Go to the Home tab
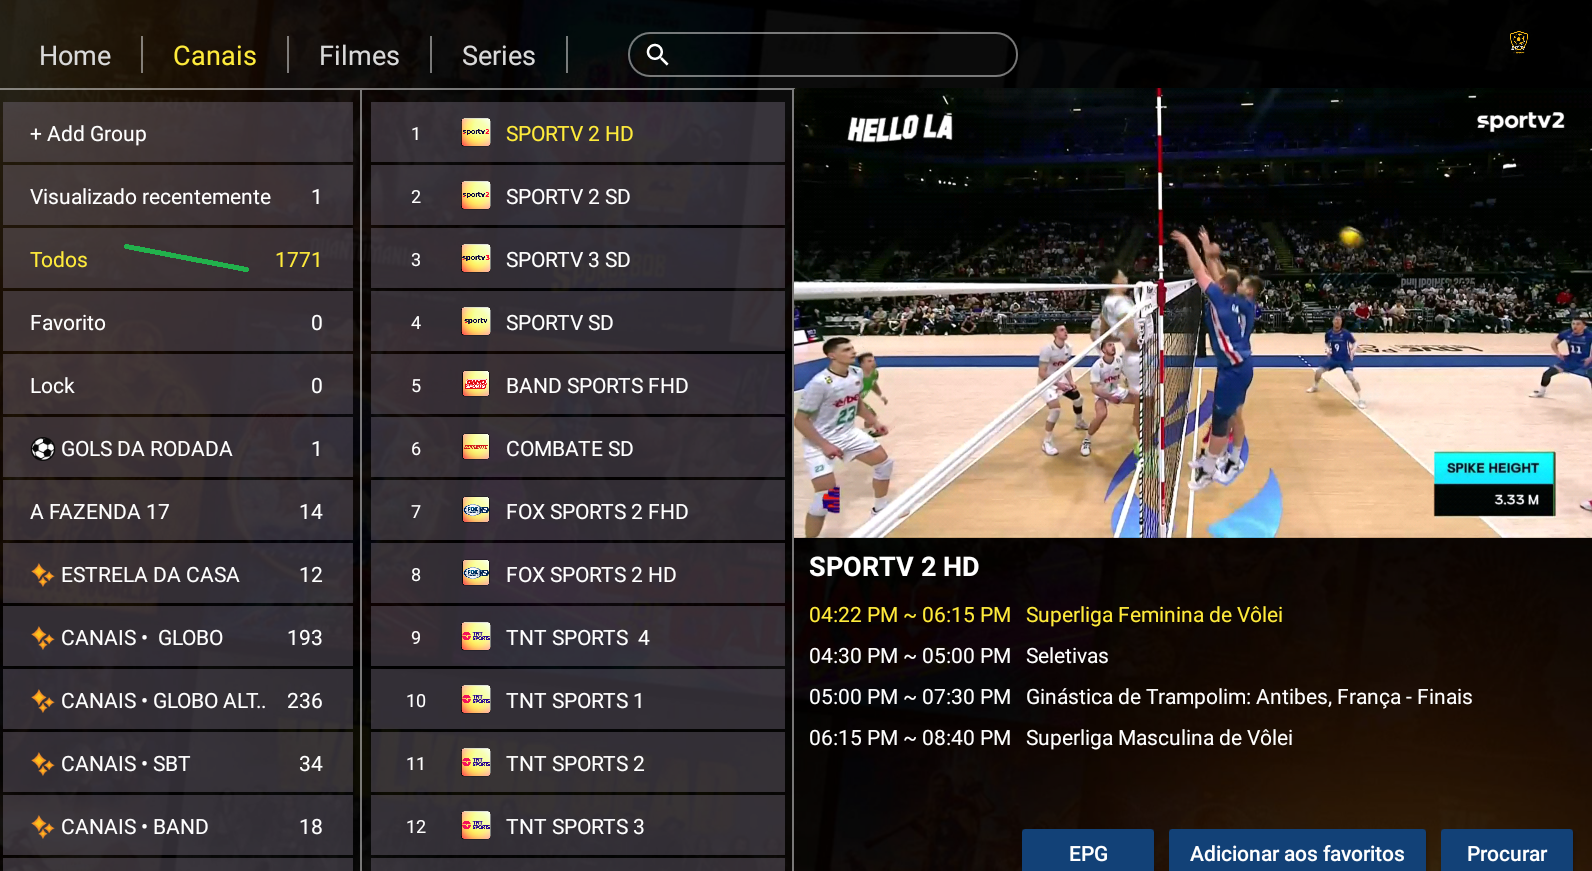 click(75, 56)
